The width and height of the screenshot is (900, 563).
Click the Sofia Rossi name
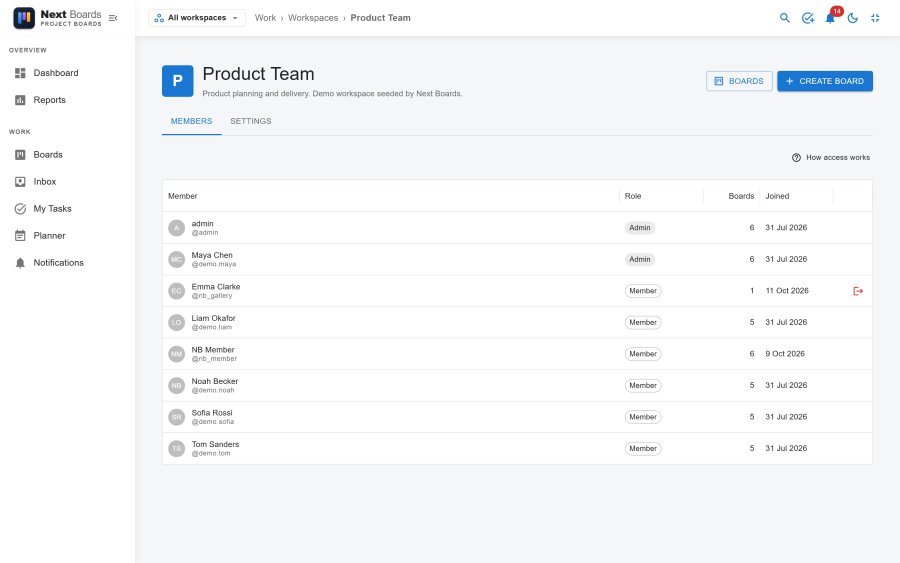point(212,413)
